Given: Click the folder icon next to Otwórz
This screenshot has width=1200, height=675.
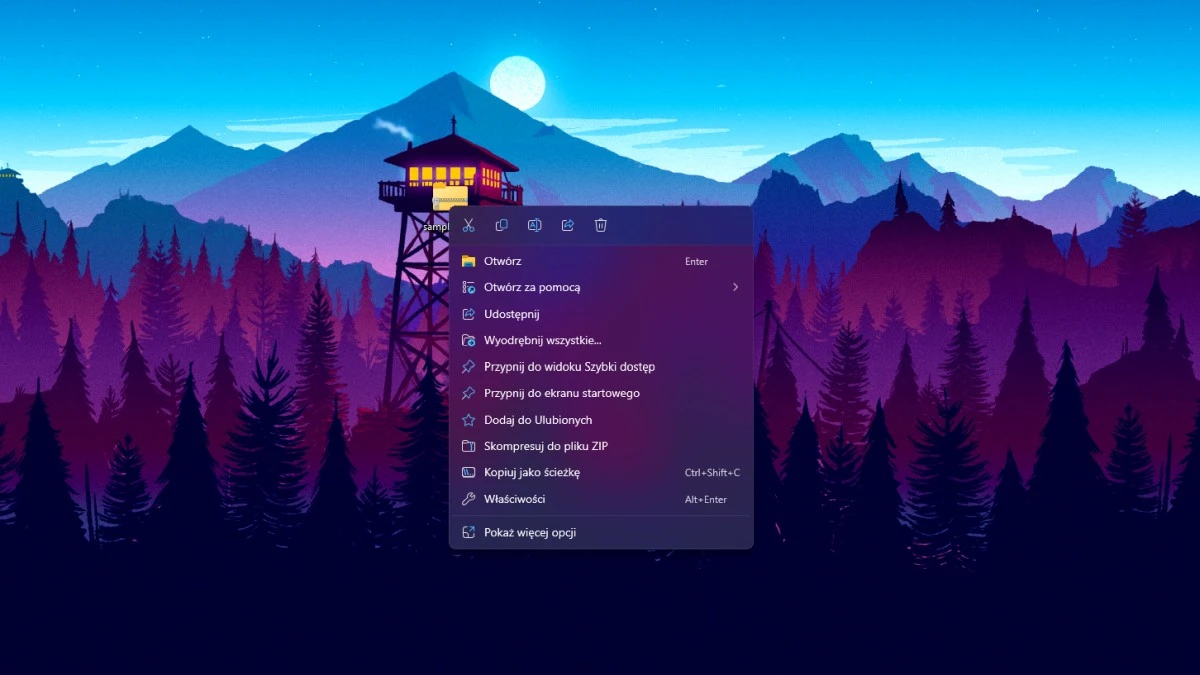Looking at the screenshot, I should (x=469, y=260).
